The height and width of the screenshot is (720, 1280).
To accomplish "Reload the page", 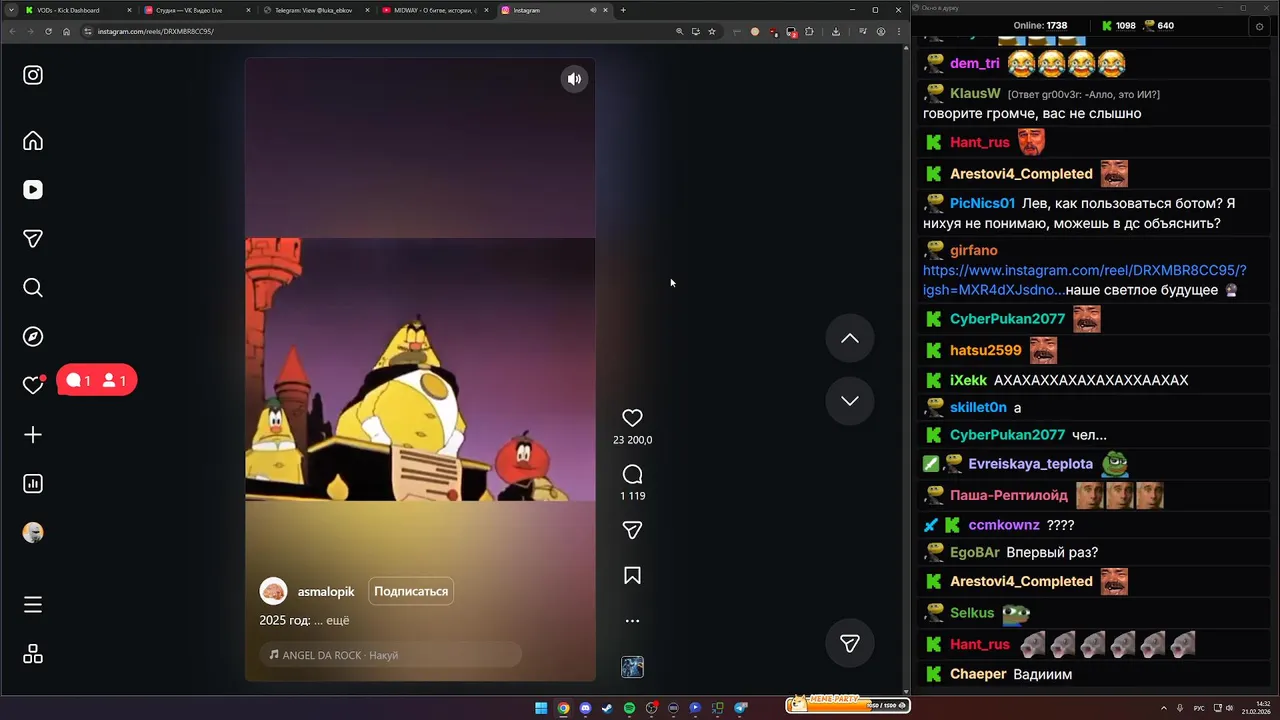I will coord(48,31).
